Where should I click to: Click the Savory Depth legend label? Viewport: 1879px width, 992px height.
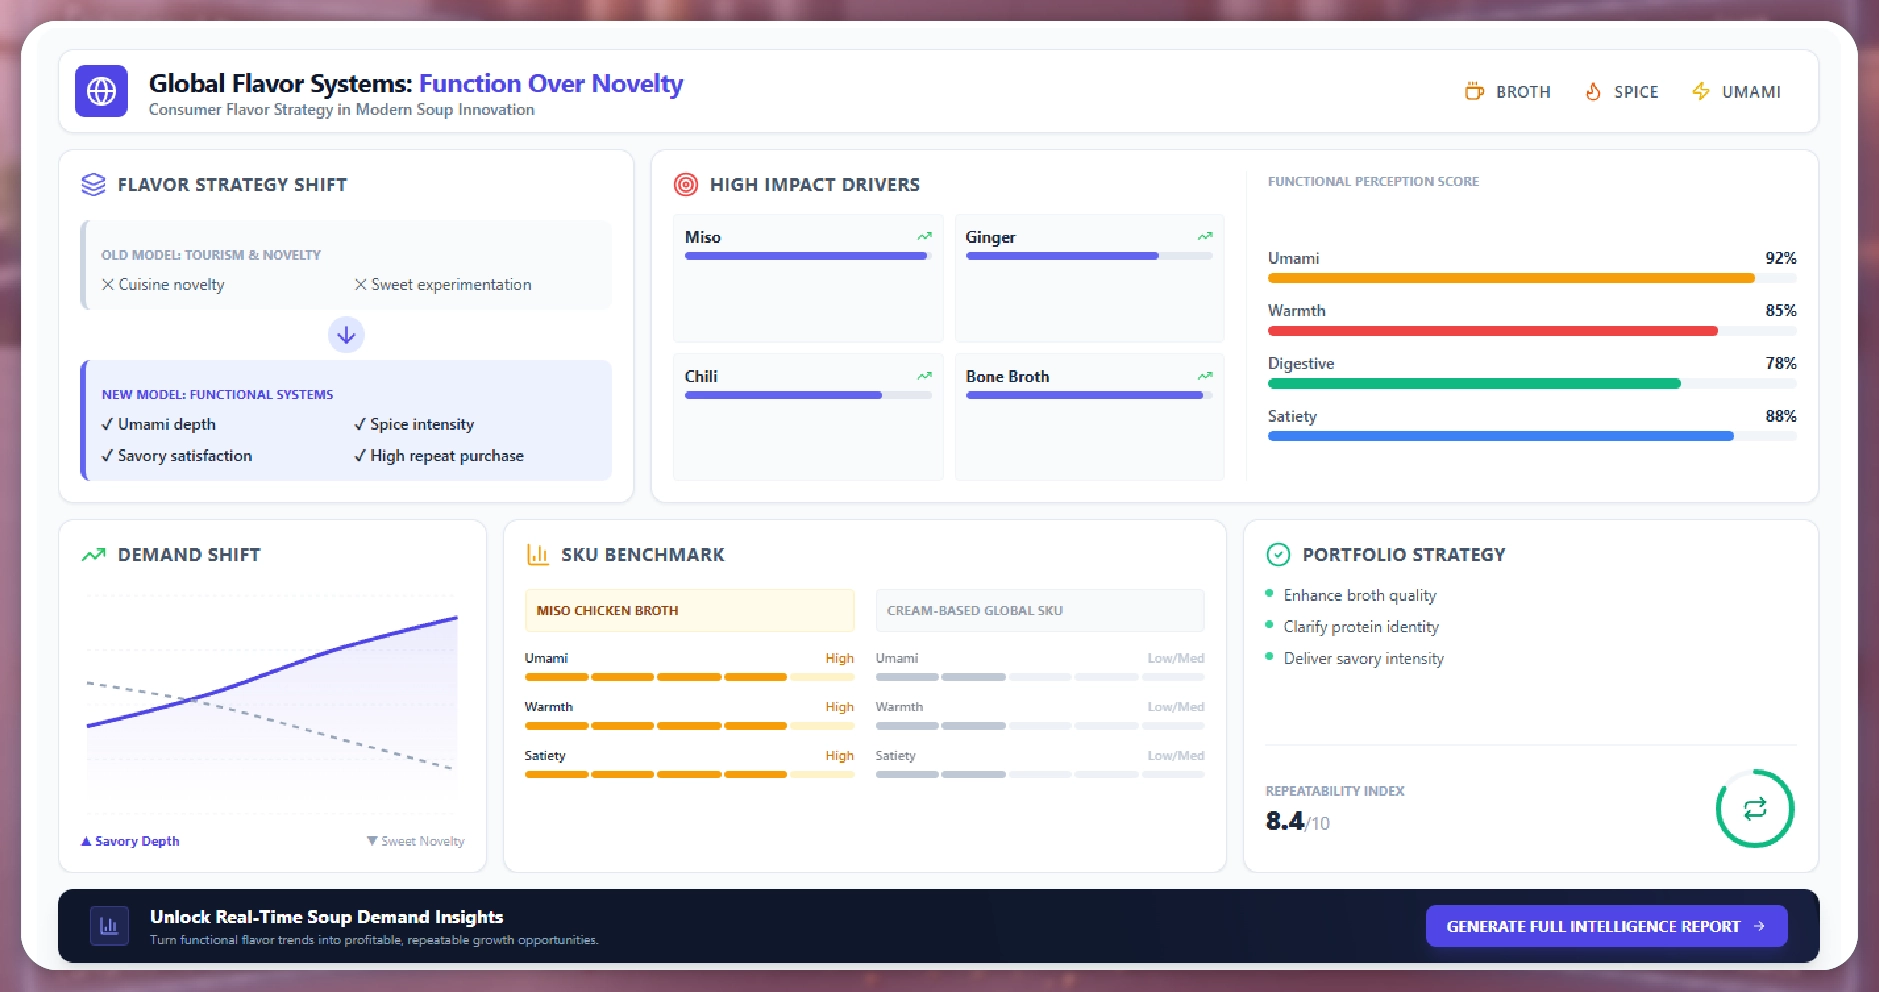(131, 841)
